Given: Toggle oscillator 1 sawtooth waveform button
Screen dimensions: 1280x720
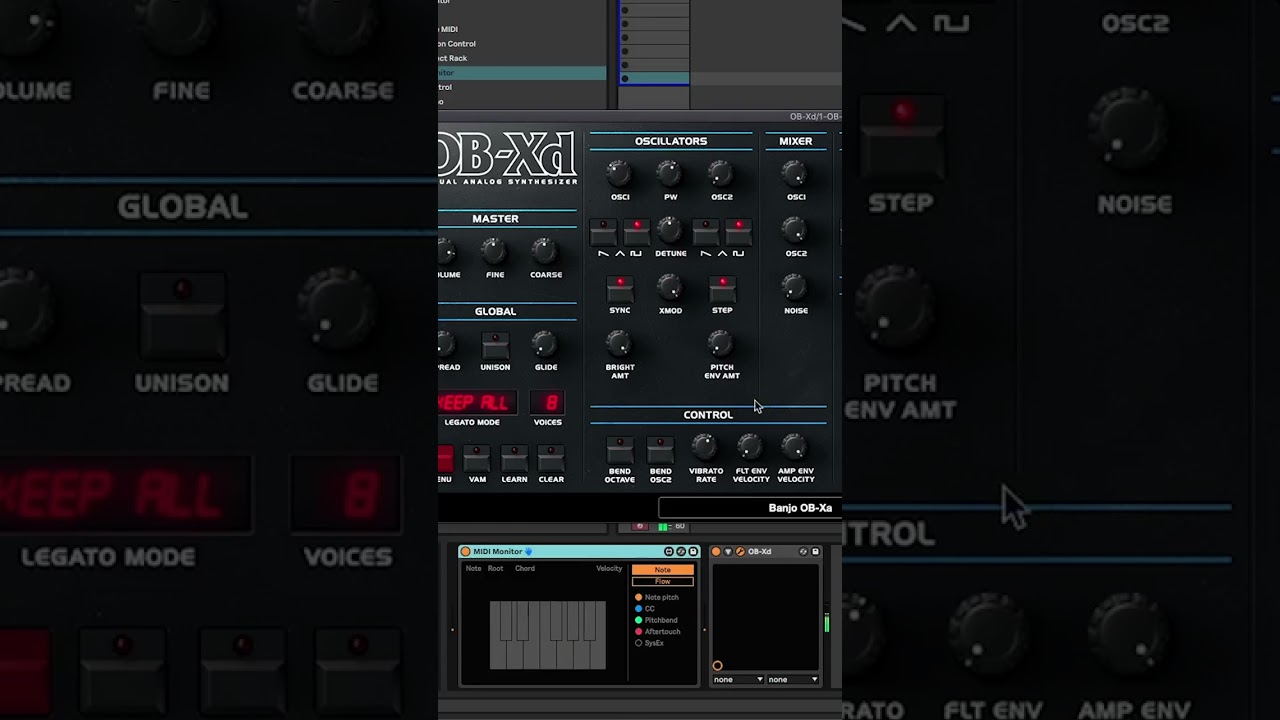Looking at the screenshot, I should tap(603, 233).
